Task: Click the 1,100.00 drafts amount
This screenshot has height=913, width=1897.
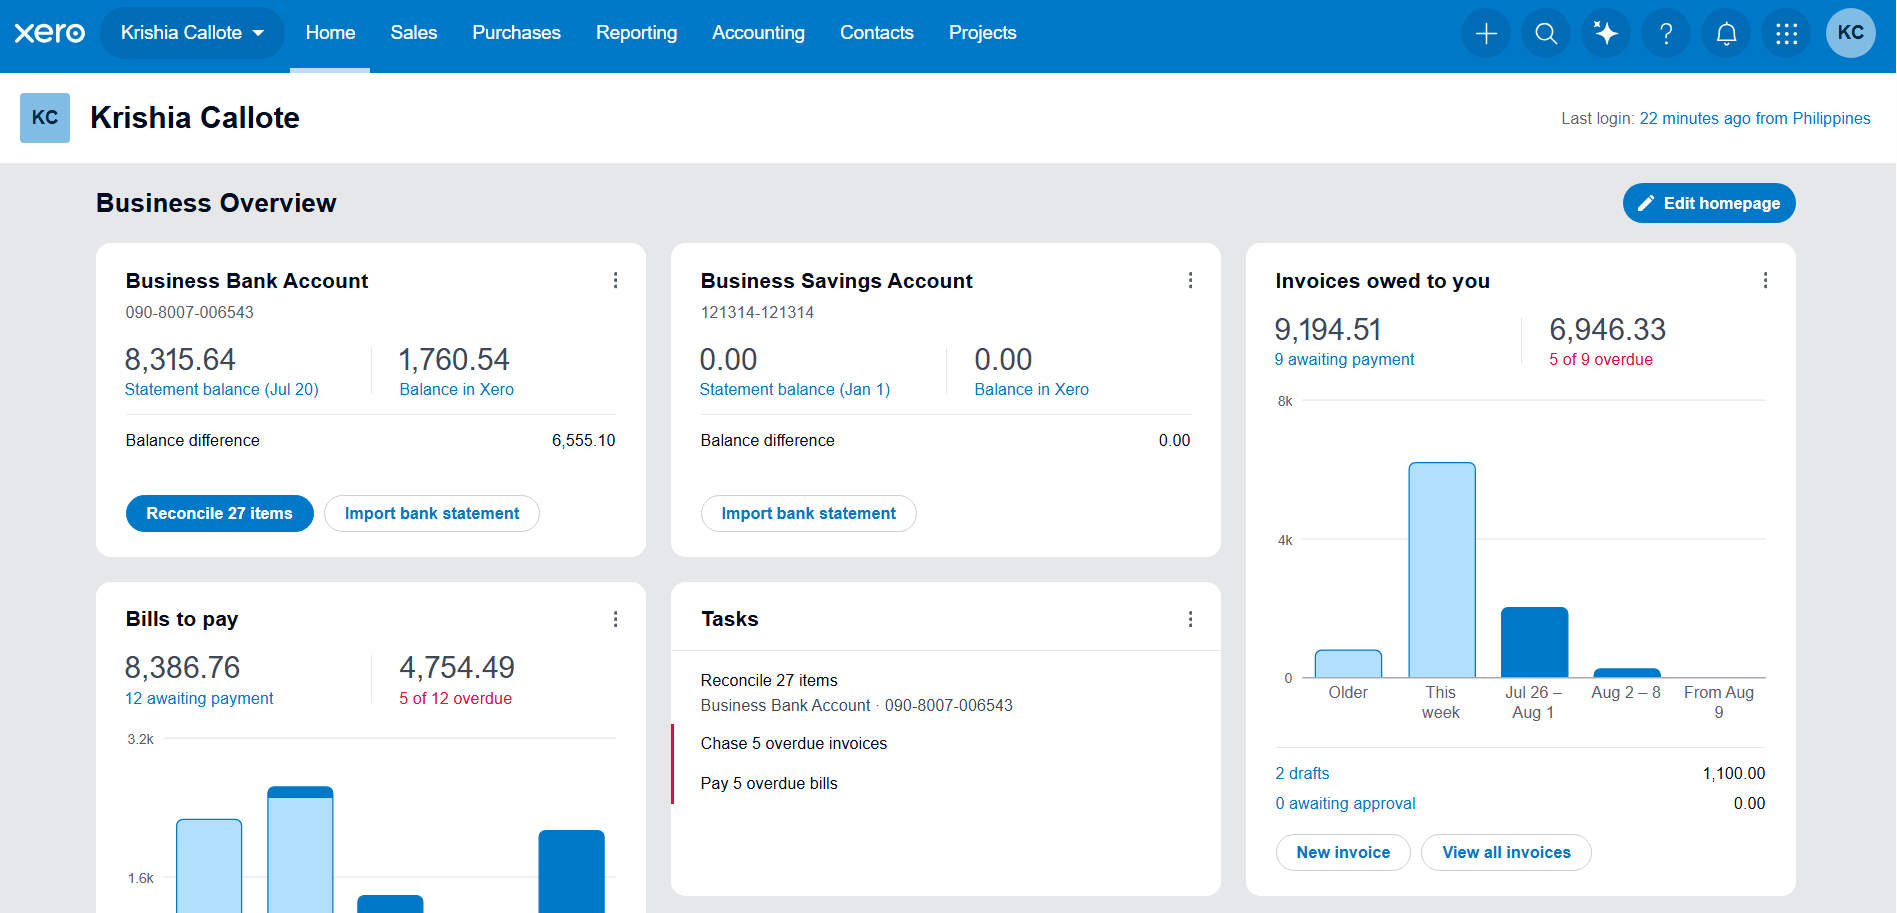Action: [x=1734, y=774]
